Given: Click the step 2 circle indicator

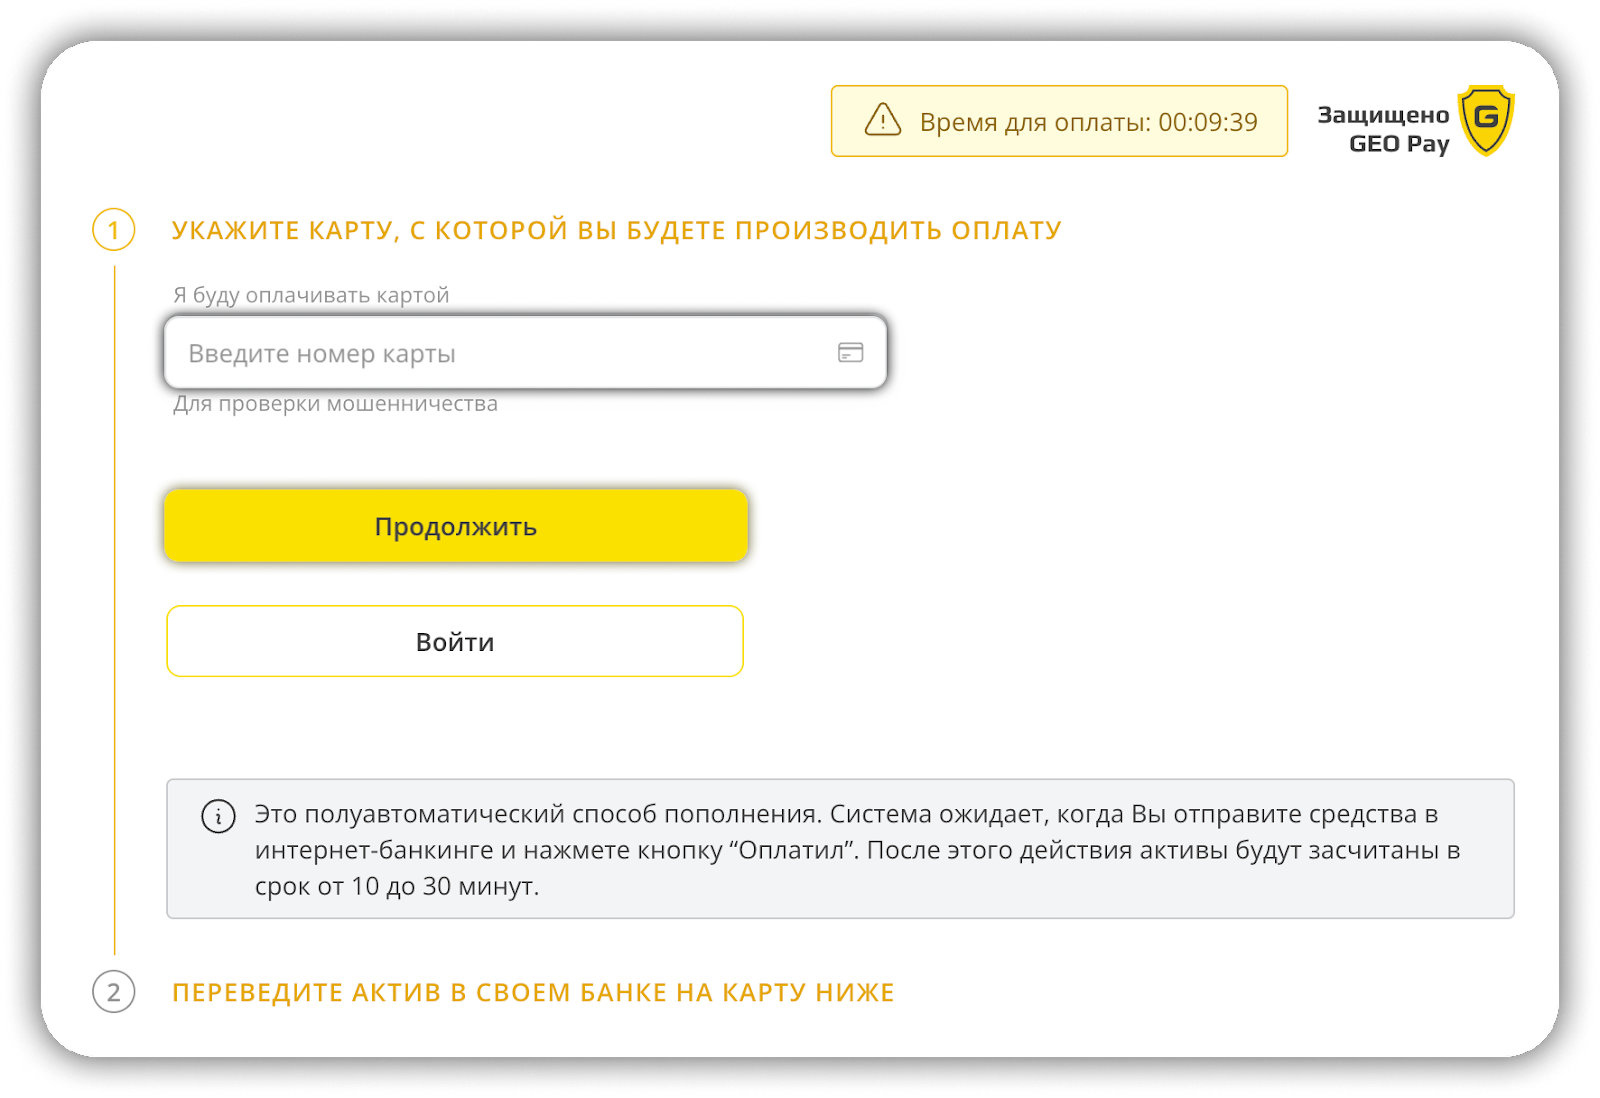Looking at the screenshot, I should [x=114, y=992].
